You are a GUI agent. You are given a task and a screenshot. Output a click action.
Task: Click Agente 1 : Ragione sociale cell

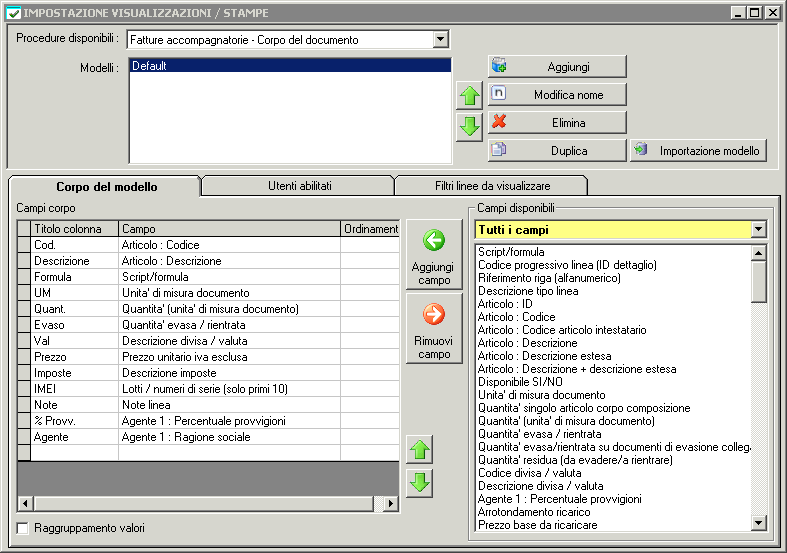pos(229,437)
